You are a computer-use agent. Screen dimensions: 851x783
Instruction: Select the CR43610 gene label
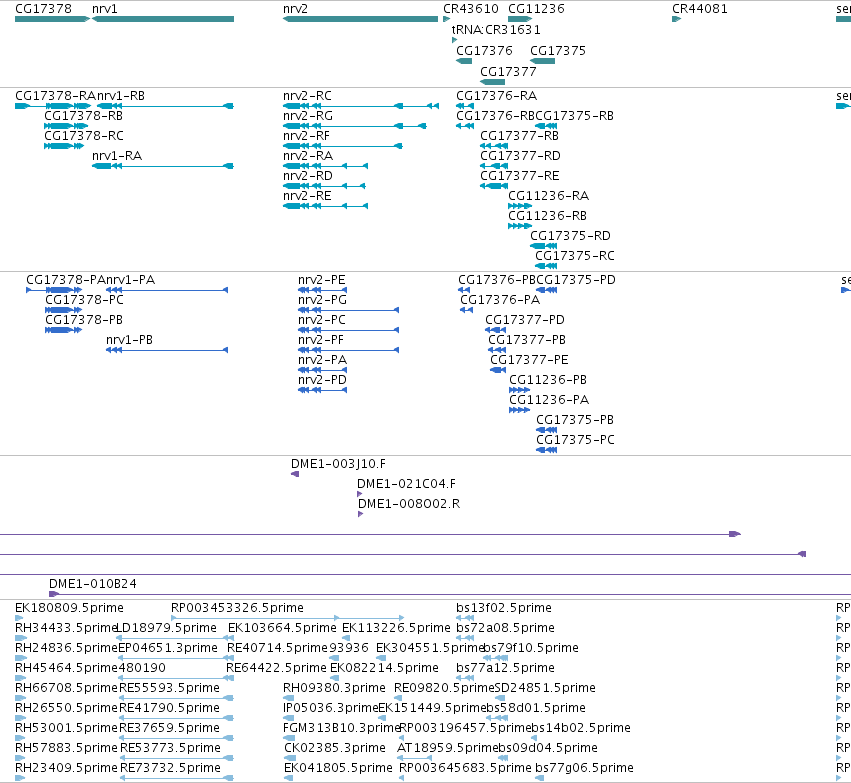coord(471,9)
